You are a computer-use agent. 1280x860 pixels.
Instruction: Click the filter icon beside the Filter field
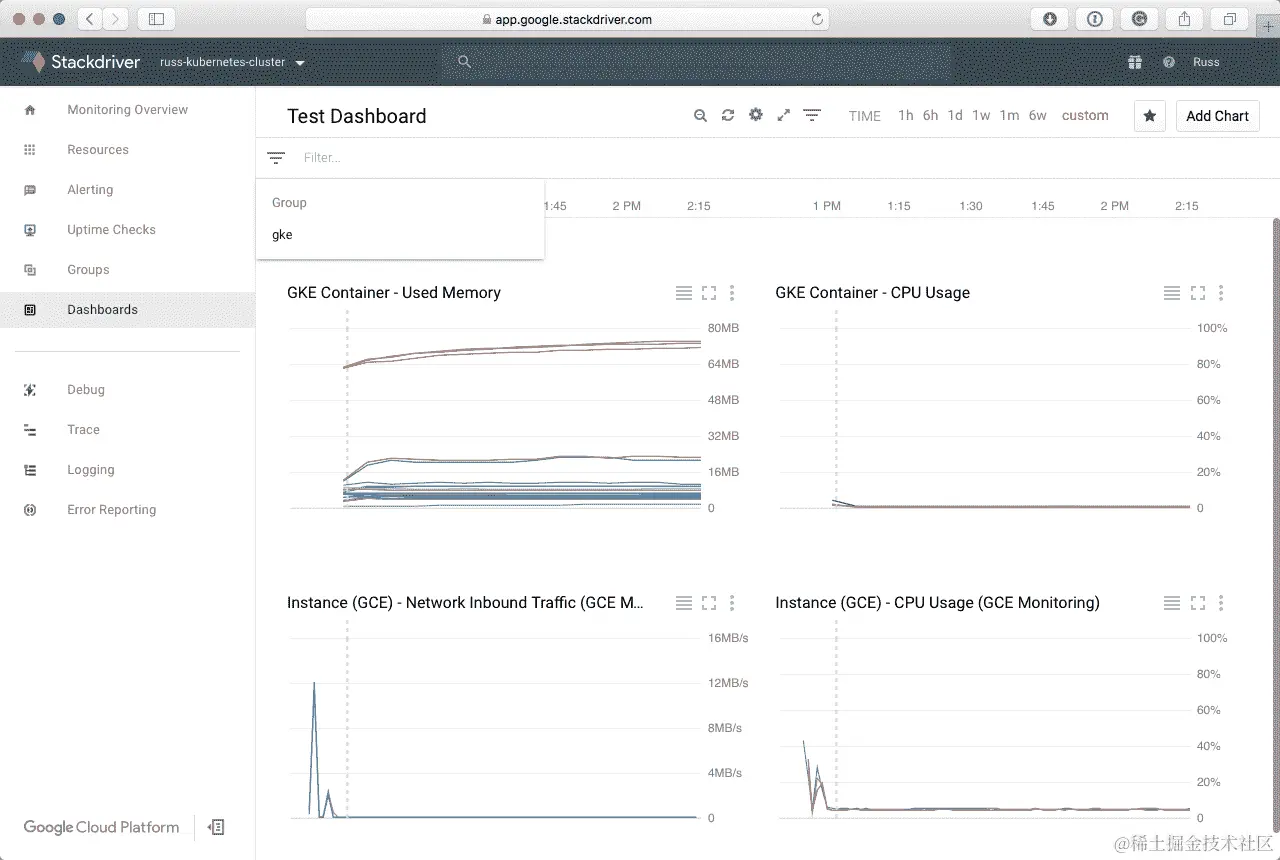(276, 158)
